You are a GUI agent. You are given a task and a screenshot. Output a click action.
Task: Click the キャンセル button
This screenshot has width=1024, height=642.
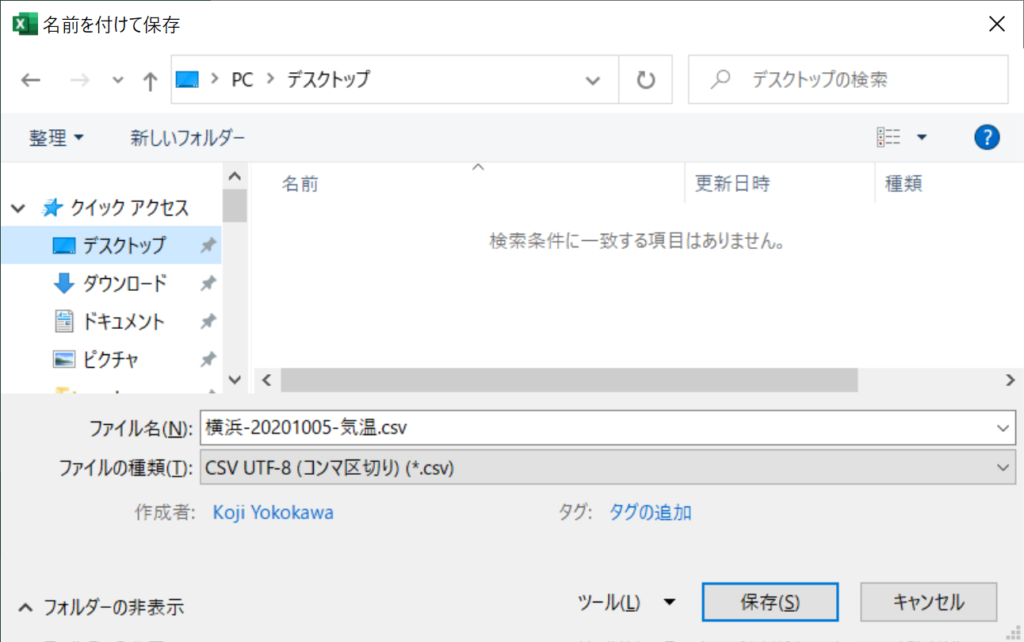coord(928,602)
